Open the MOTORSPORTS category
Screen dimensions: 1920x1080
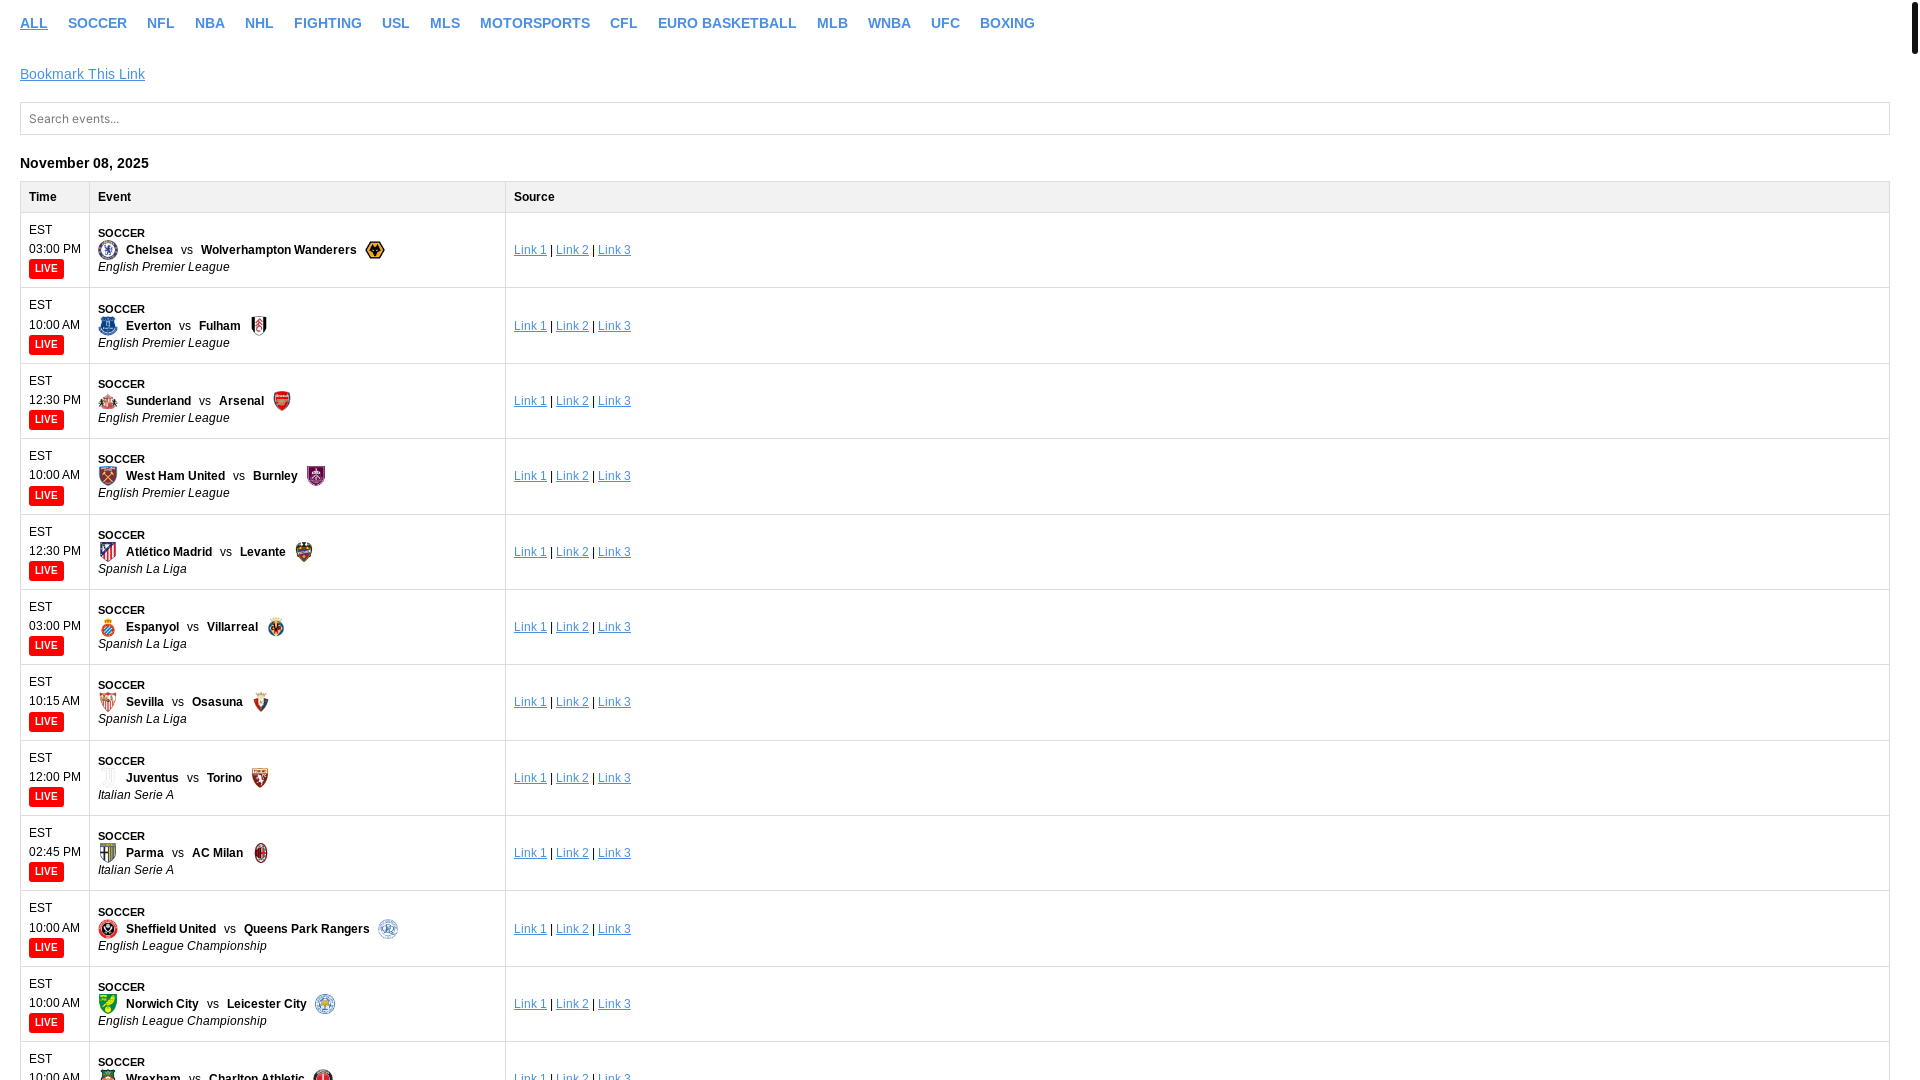click(x=535, y=23)
